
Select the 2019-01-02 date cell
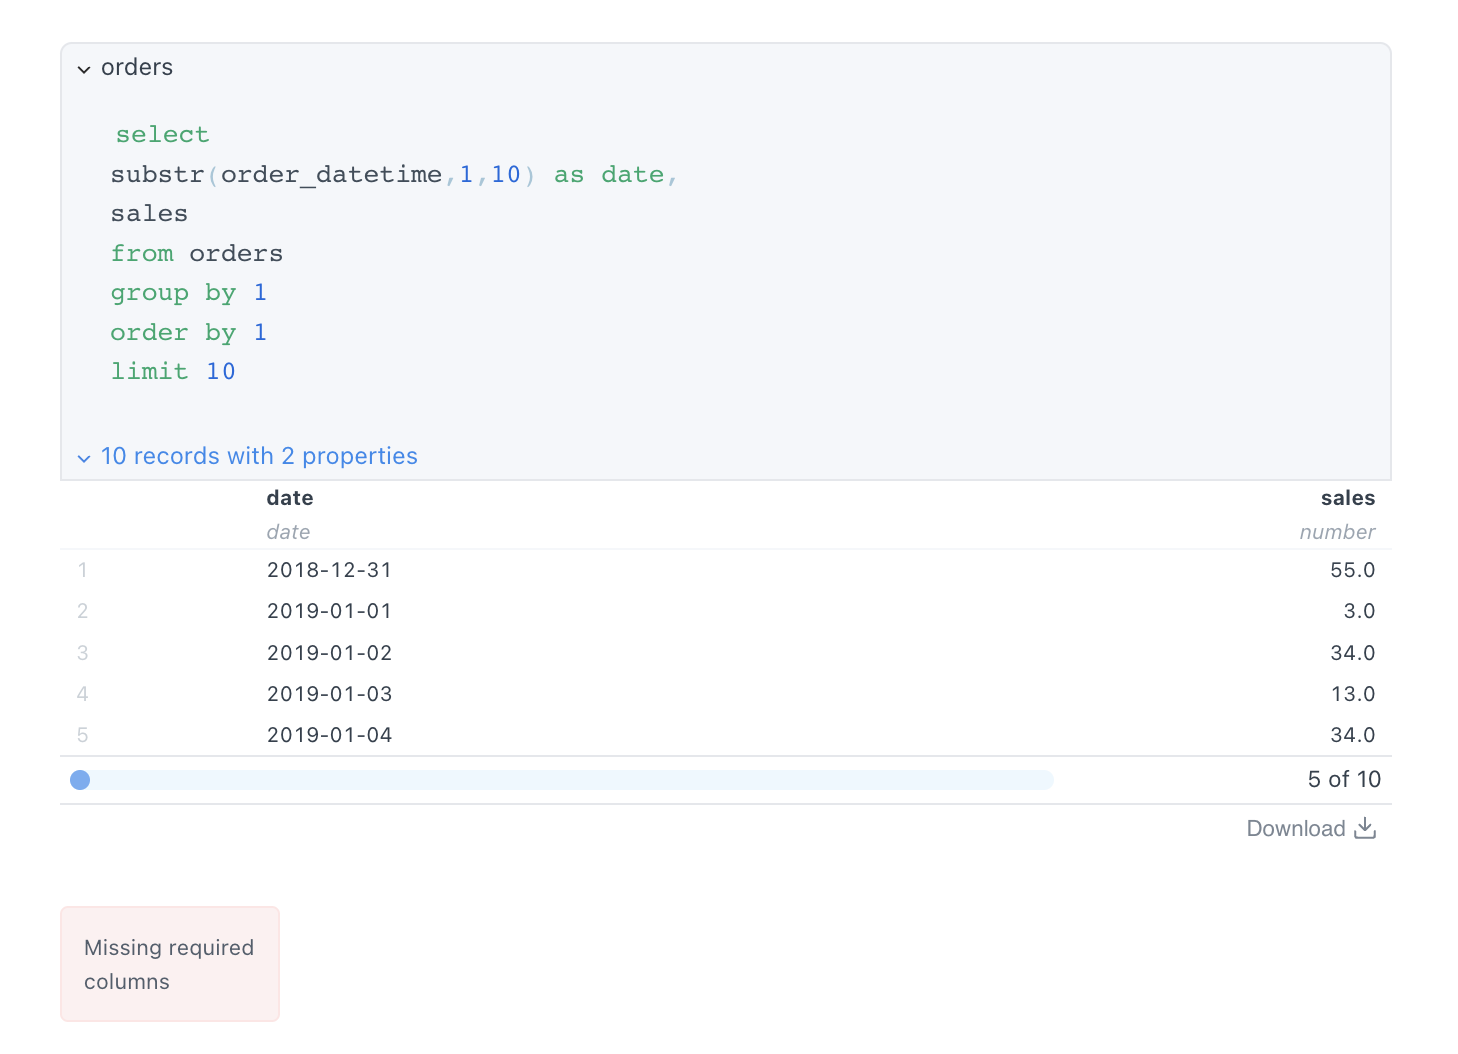329,653
